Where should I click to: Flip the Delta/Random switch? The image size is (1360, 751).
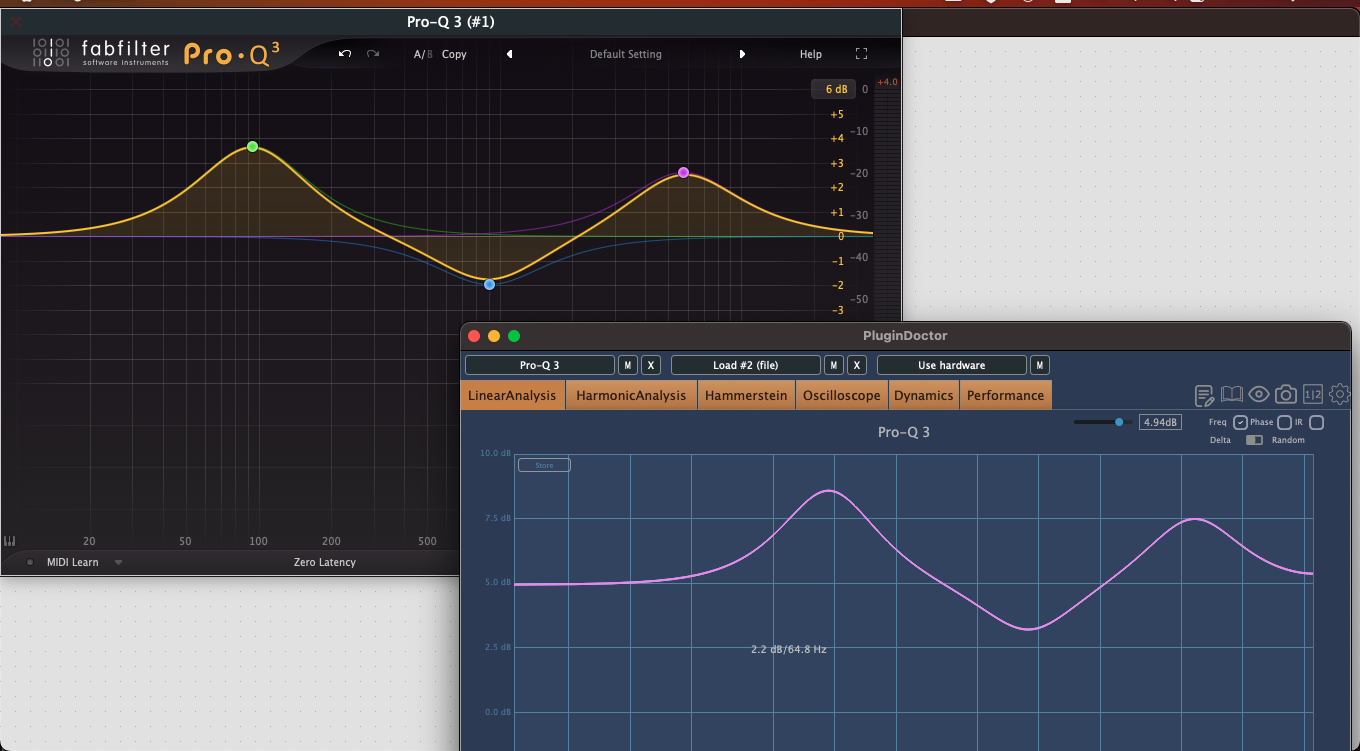tap(1254, 440)
